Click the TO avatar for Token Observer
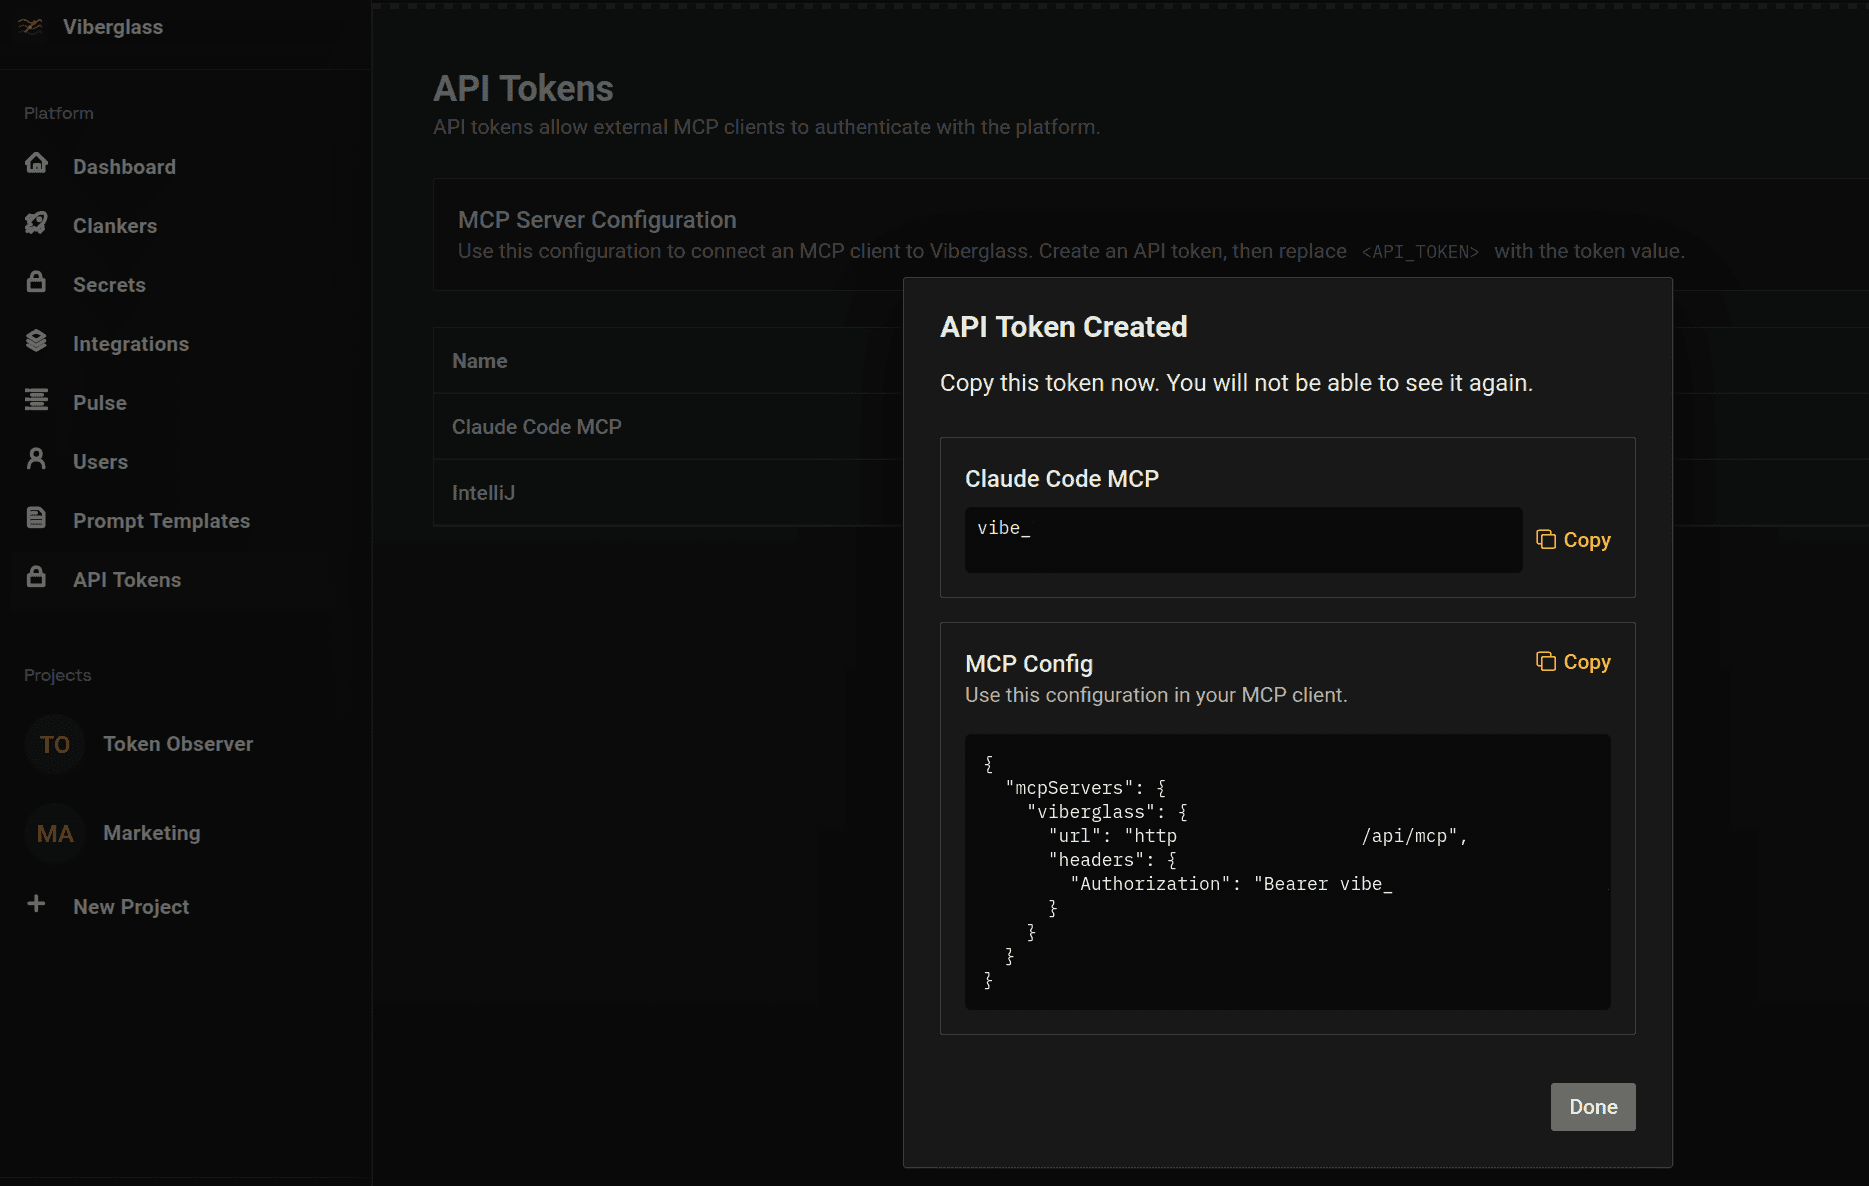This screenshot has width=1869, height=1186. pos(55,744)
